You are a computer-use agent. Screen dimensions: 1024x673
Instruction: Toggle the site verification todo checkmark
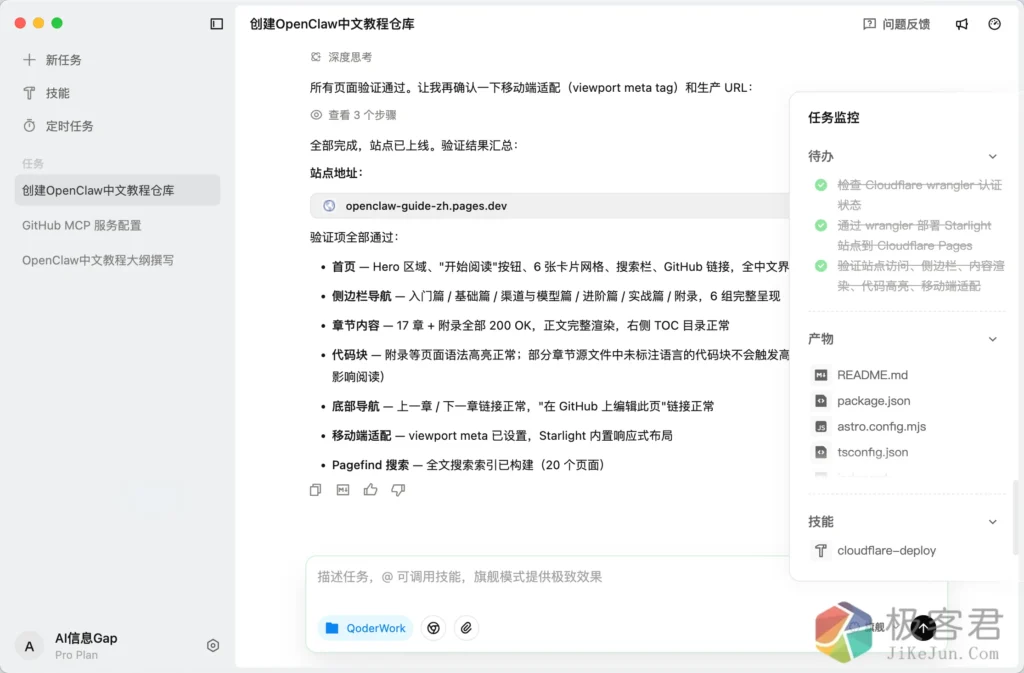coord(821,266)
